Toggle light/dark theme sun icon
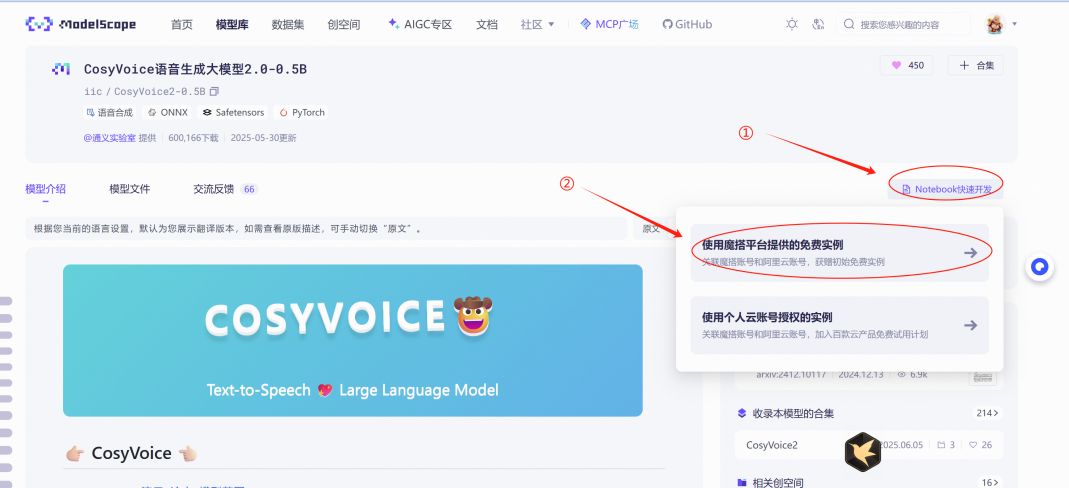 pyautogui.click(x=792, y=25)
